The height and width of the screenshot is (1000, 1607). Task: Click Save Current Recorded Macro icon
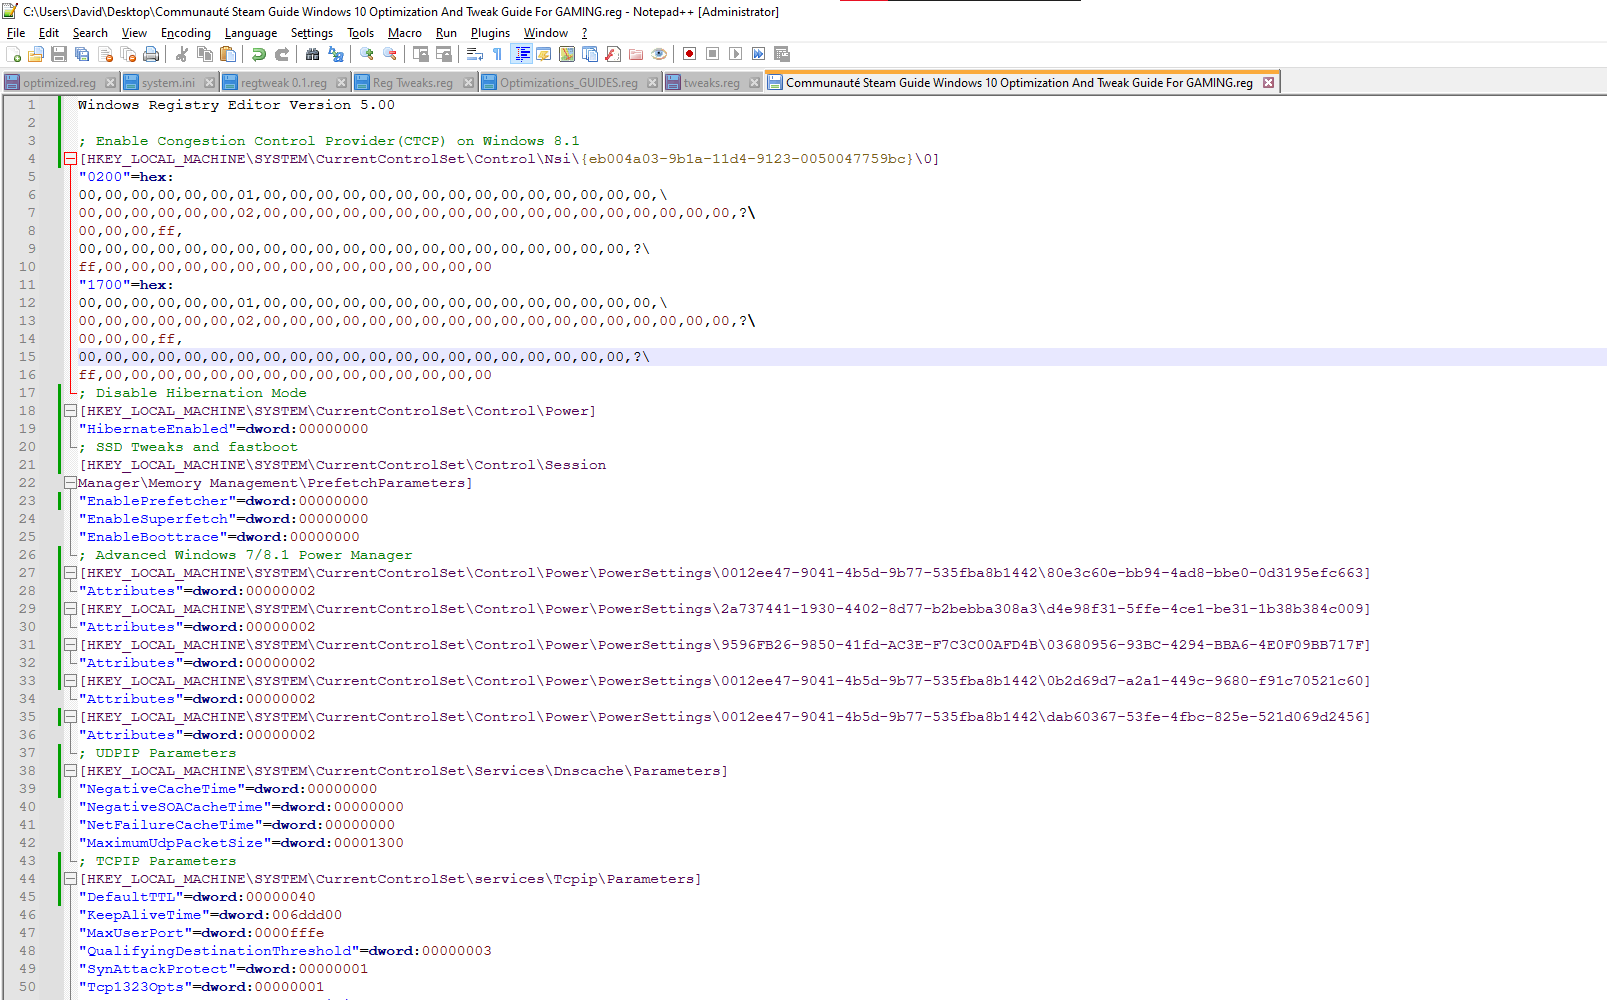(x=782, y=54)
